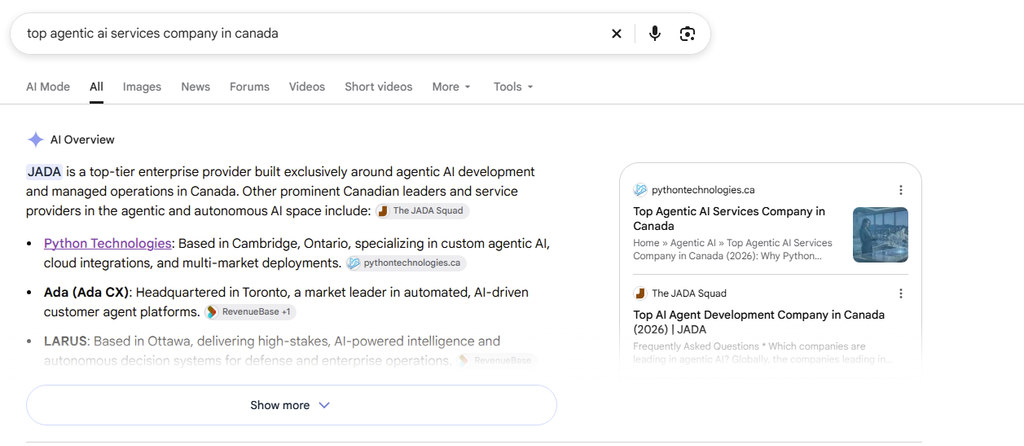Viewport: 1024px width, 446px height.
Task: Click The JADA Squad site name in card
Action: [x=689, y=293]
